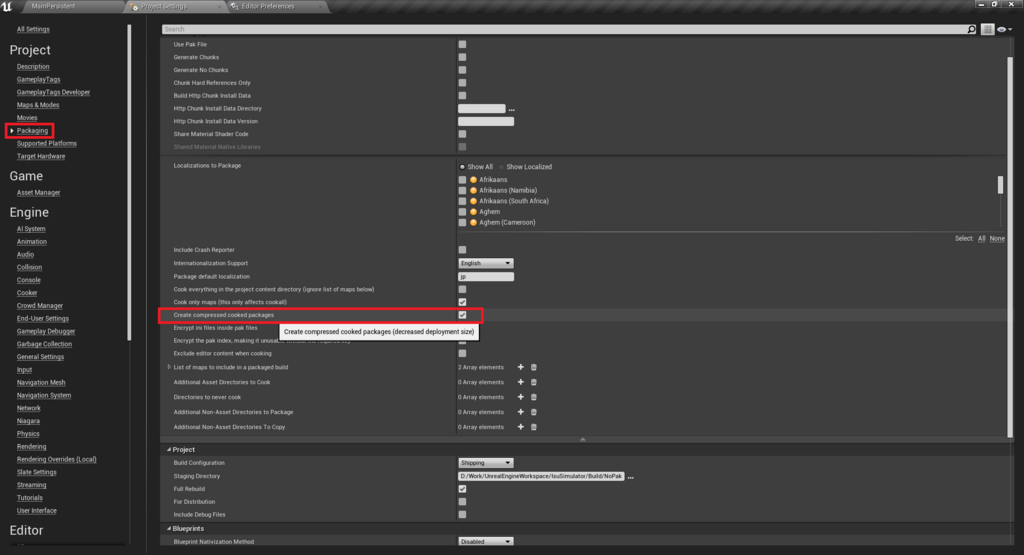Open Supported Platforms settings

47,144
